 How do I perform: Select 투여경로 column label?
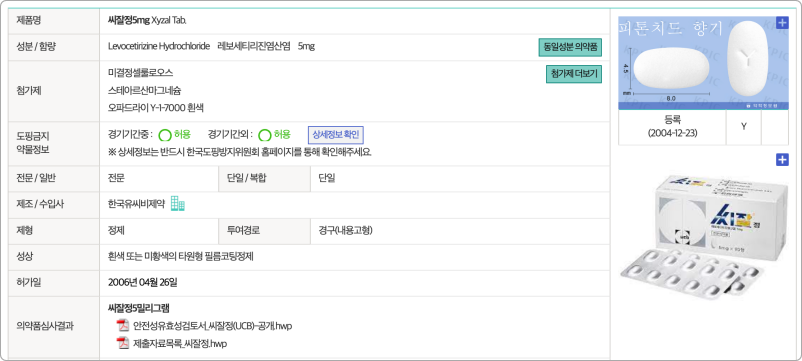tap(243, 231)
